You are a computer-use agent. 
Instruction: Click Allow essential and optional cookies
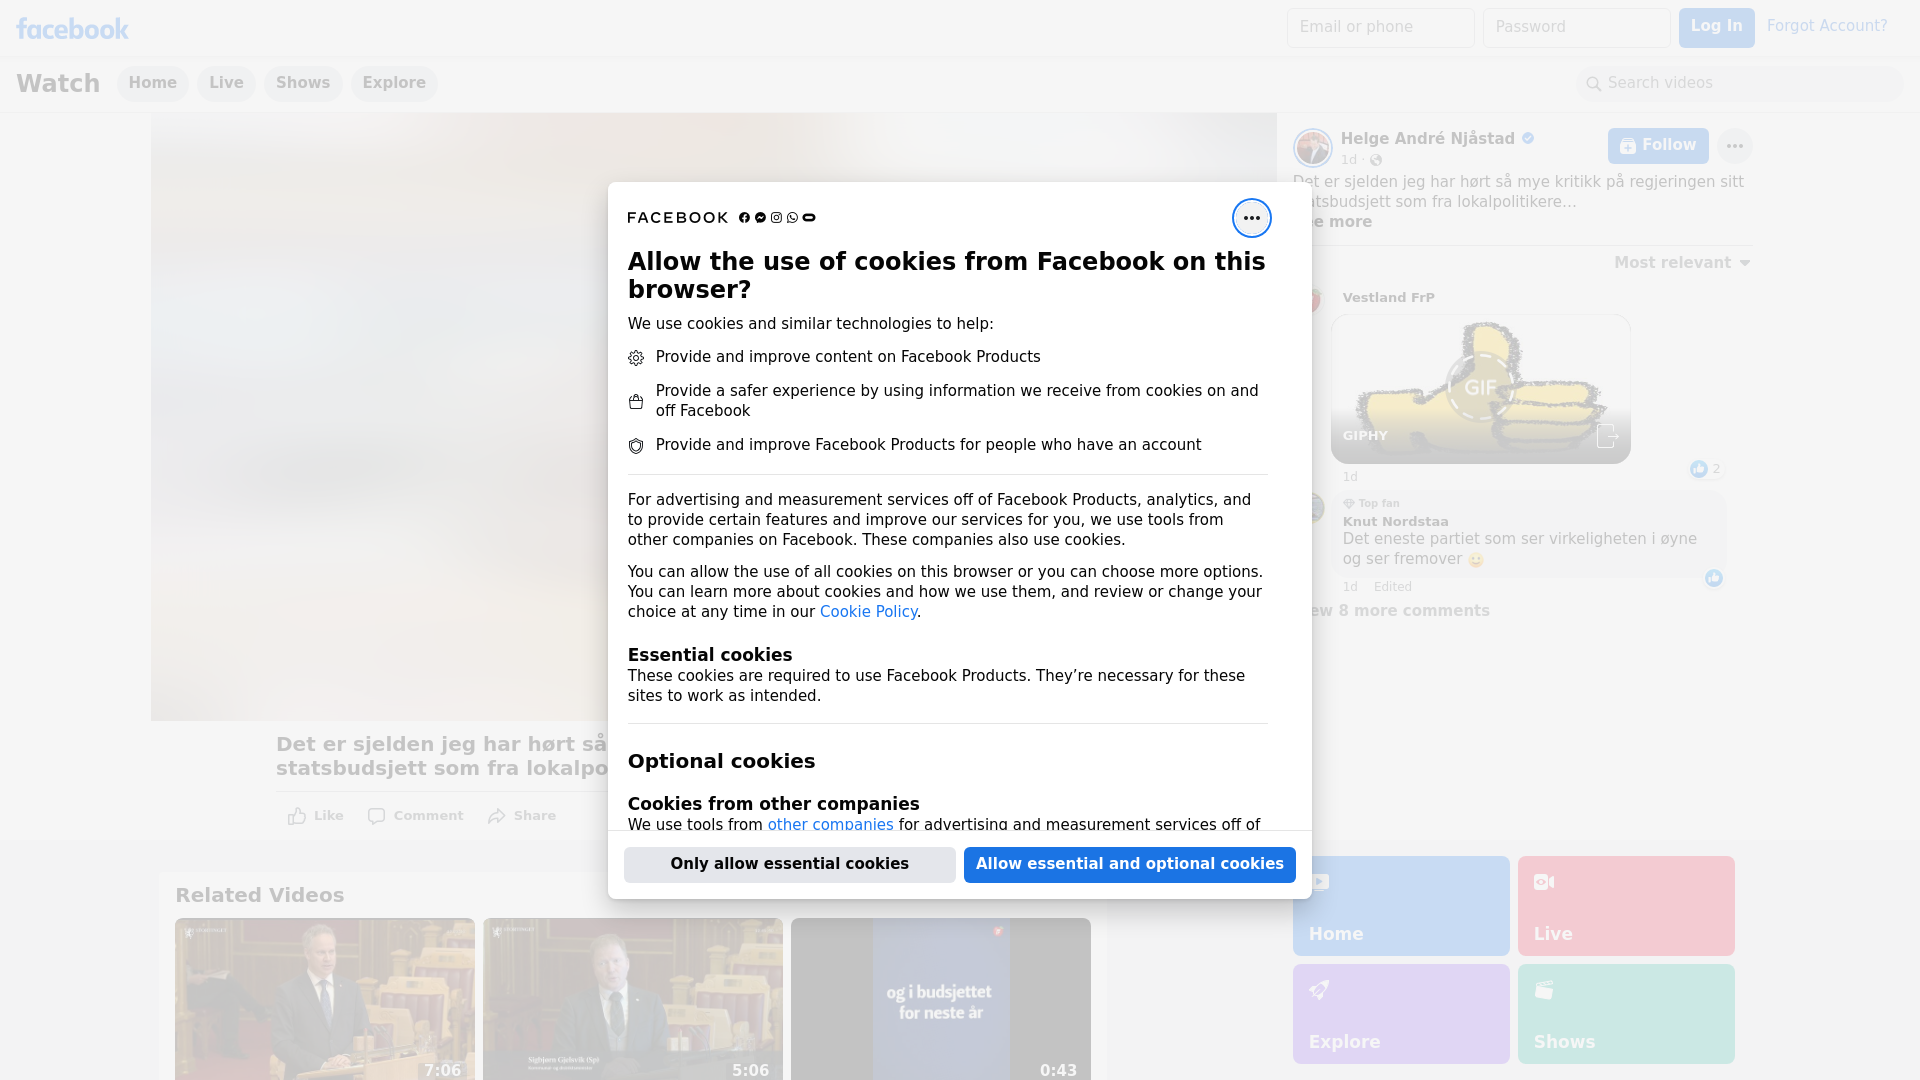[x=1129, y=865]
